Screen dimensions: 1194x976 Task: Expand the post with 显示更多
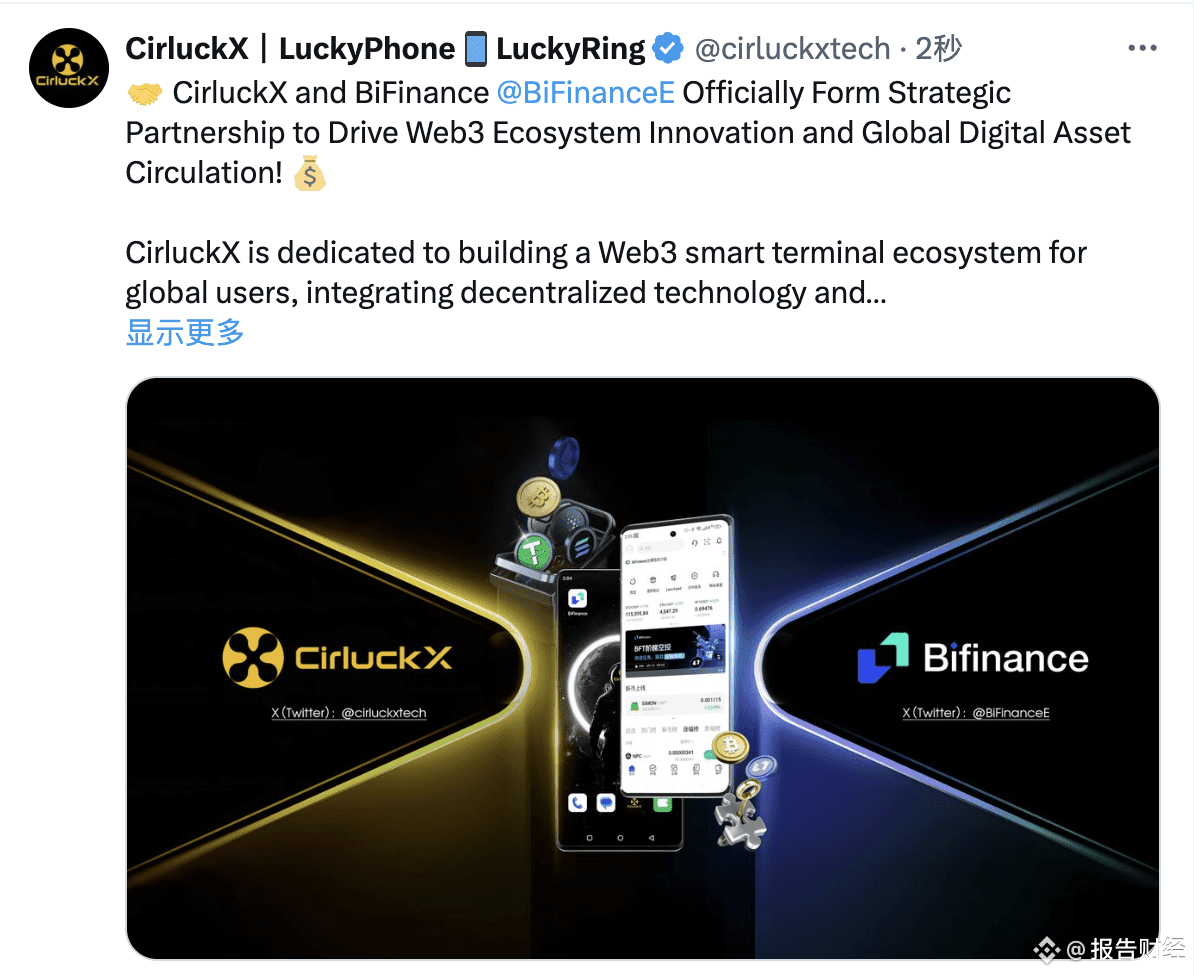click(184, 332)
